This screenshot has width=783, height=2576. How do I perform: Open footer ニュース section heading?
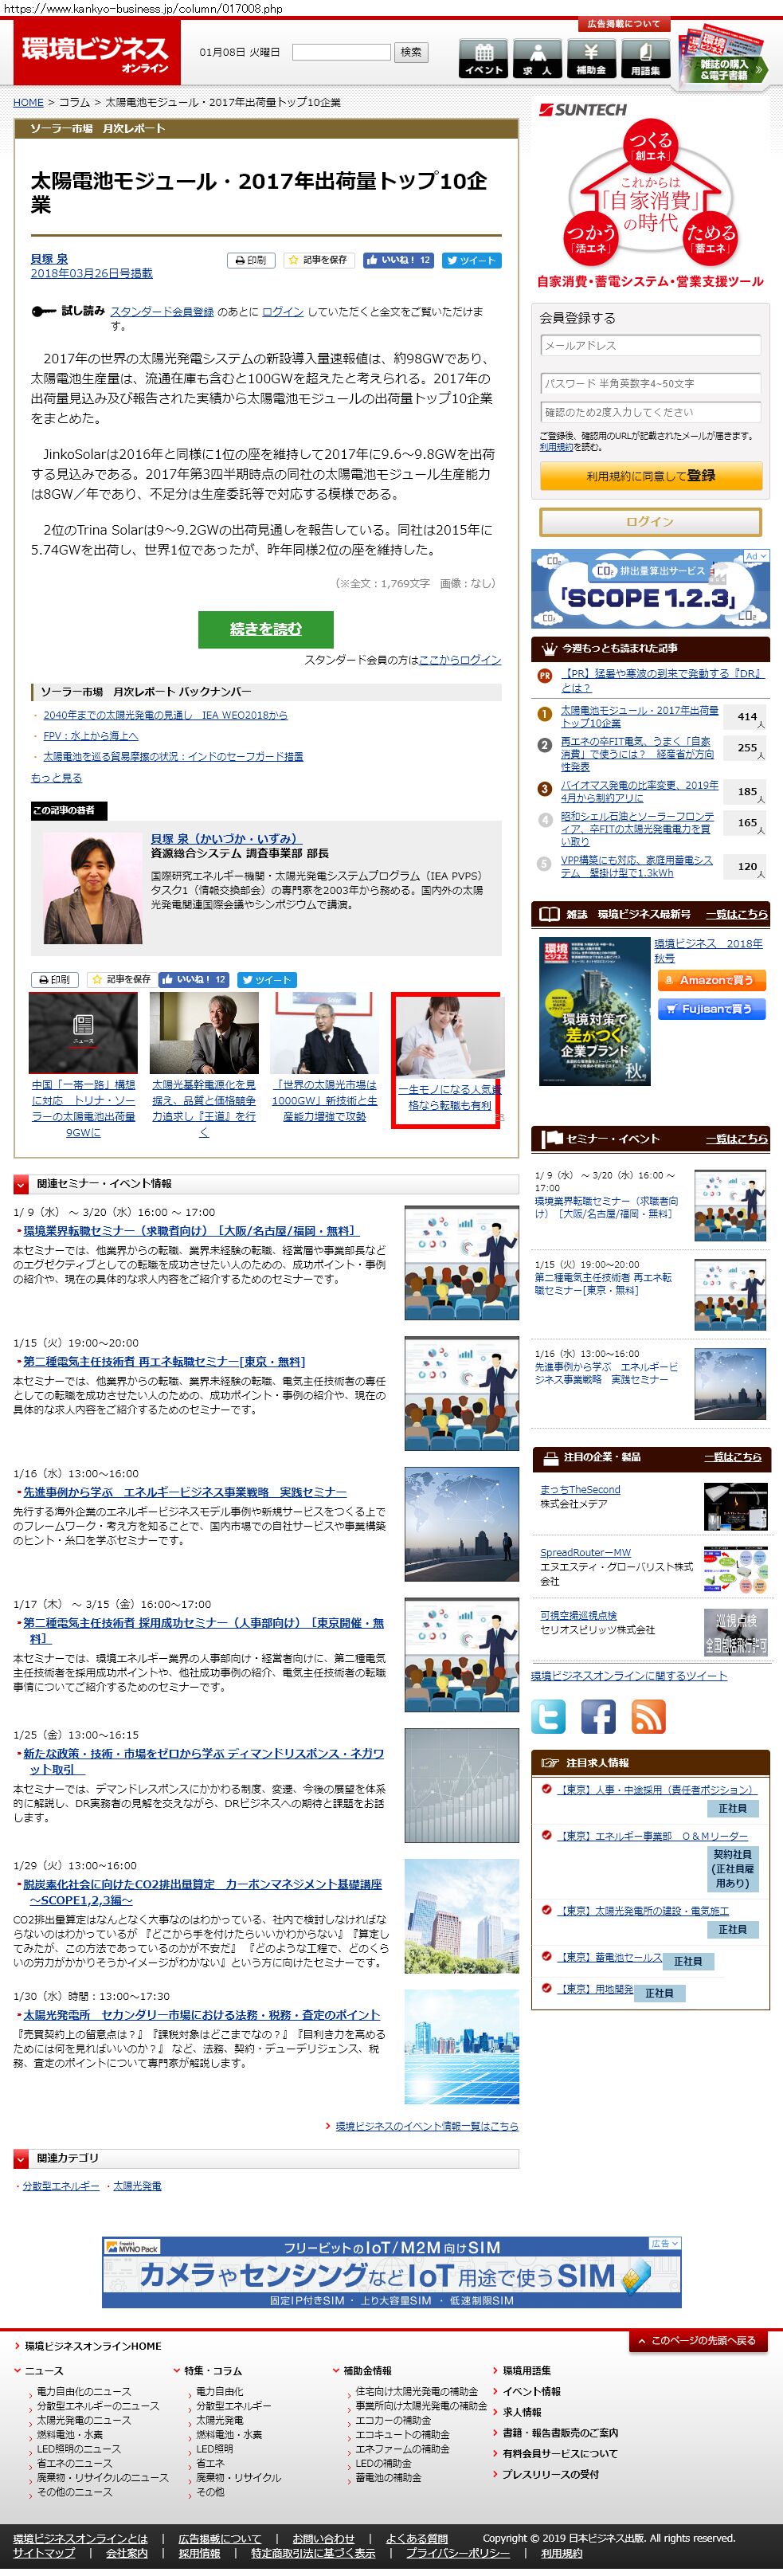pyautogui.click(x=43, y=2371)
